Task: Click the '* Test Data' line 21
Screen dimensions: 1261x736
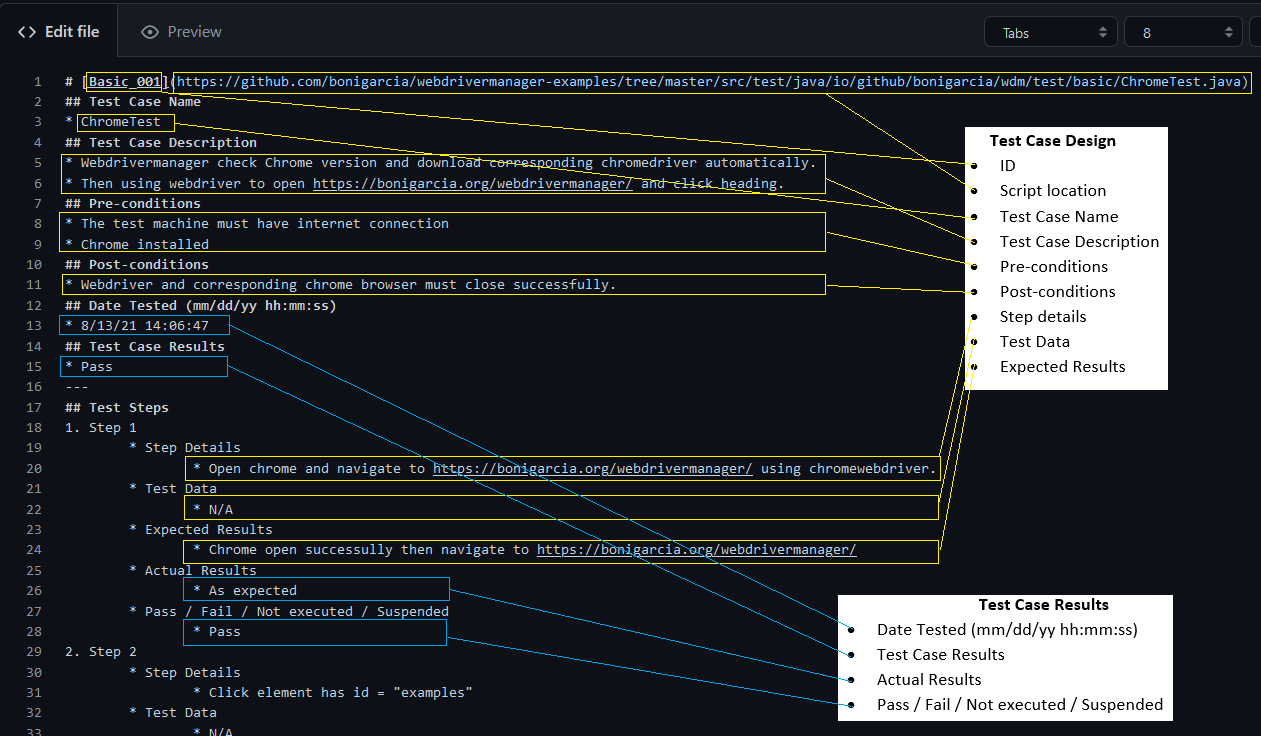Action: click(x=173, y=488)
